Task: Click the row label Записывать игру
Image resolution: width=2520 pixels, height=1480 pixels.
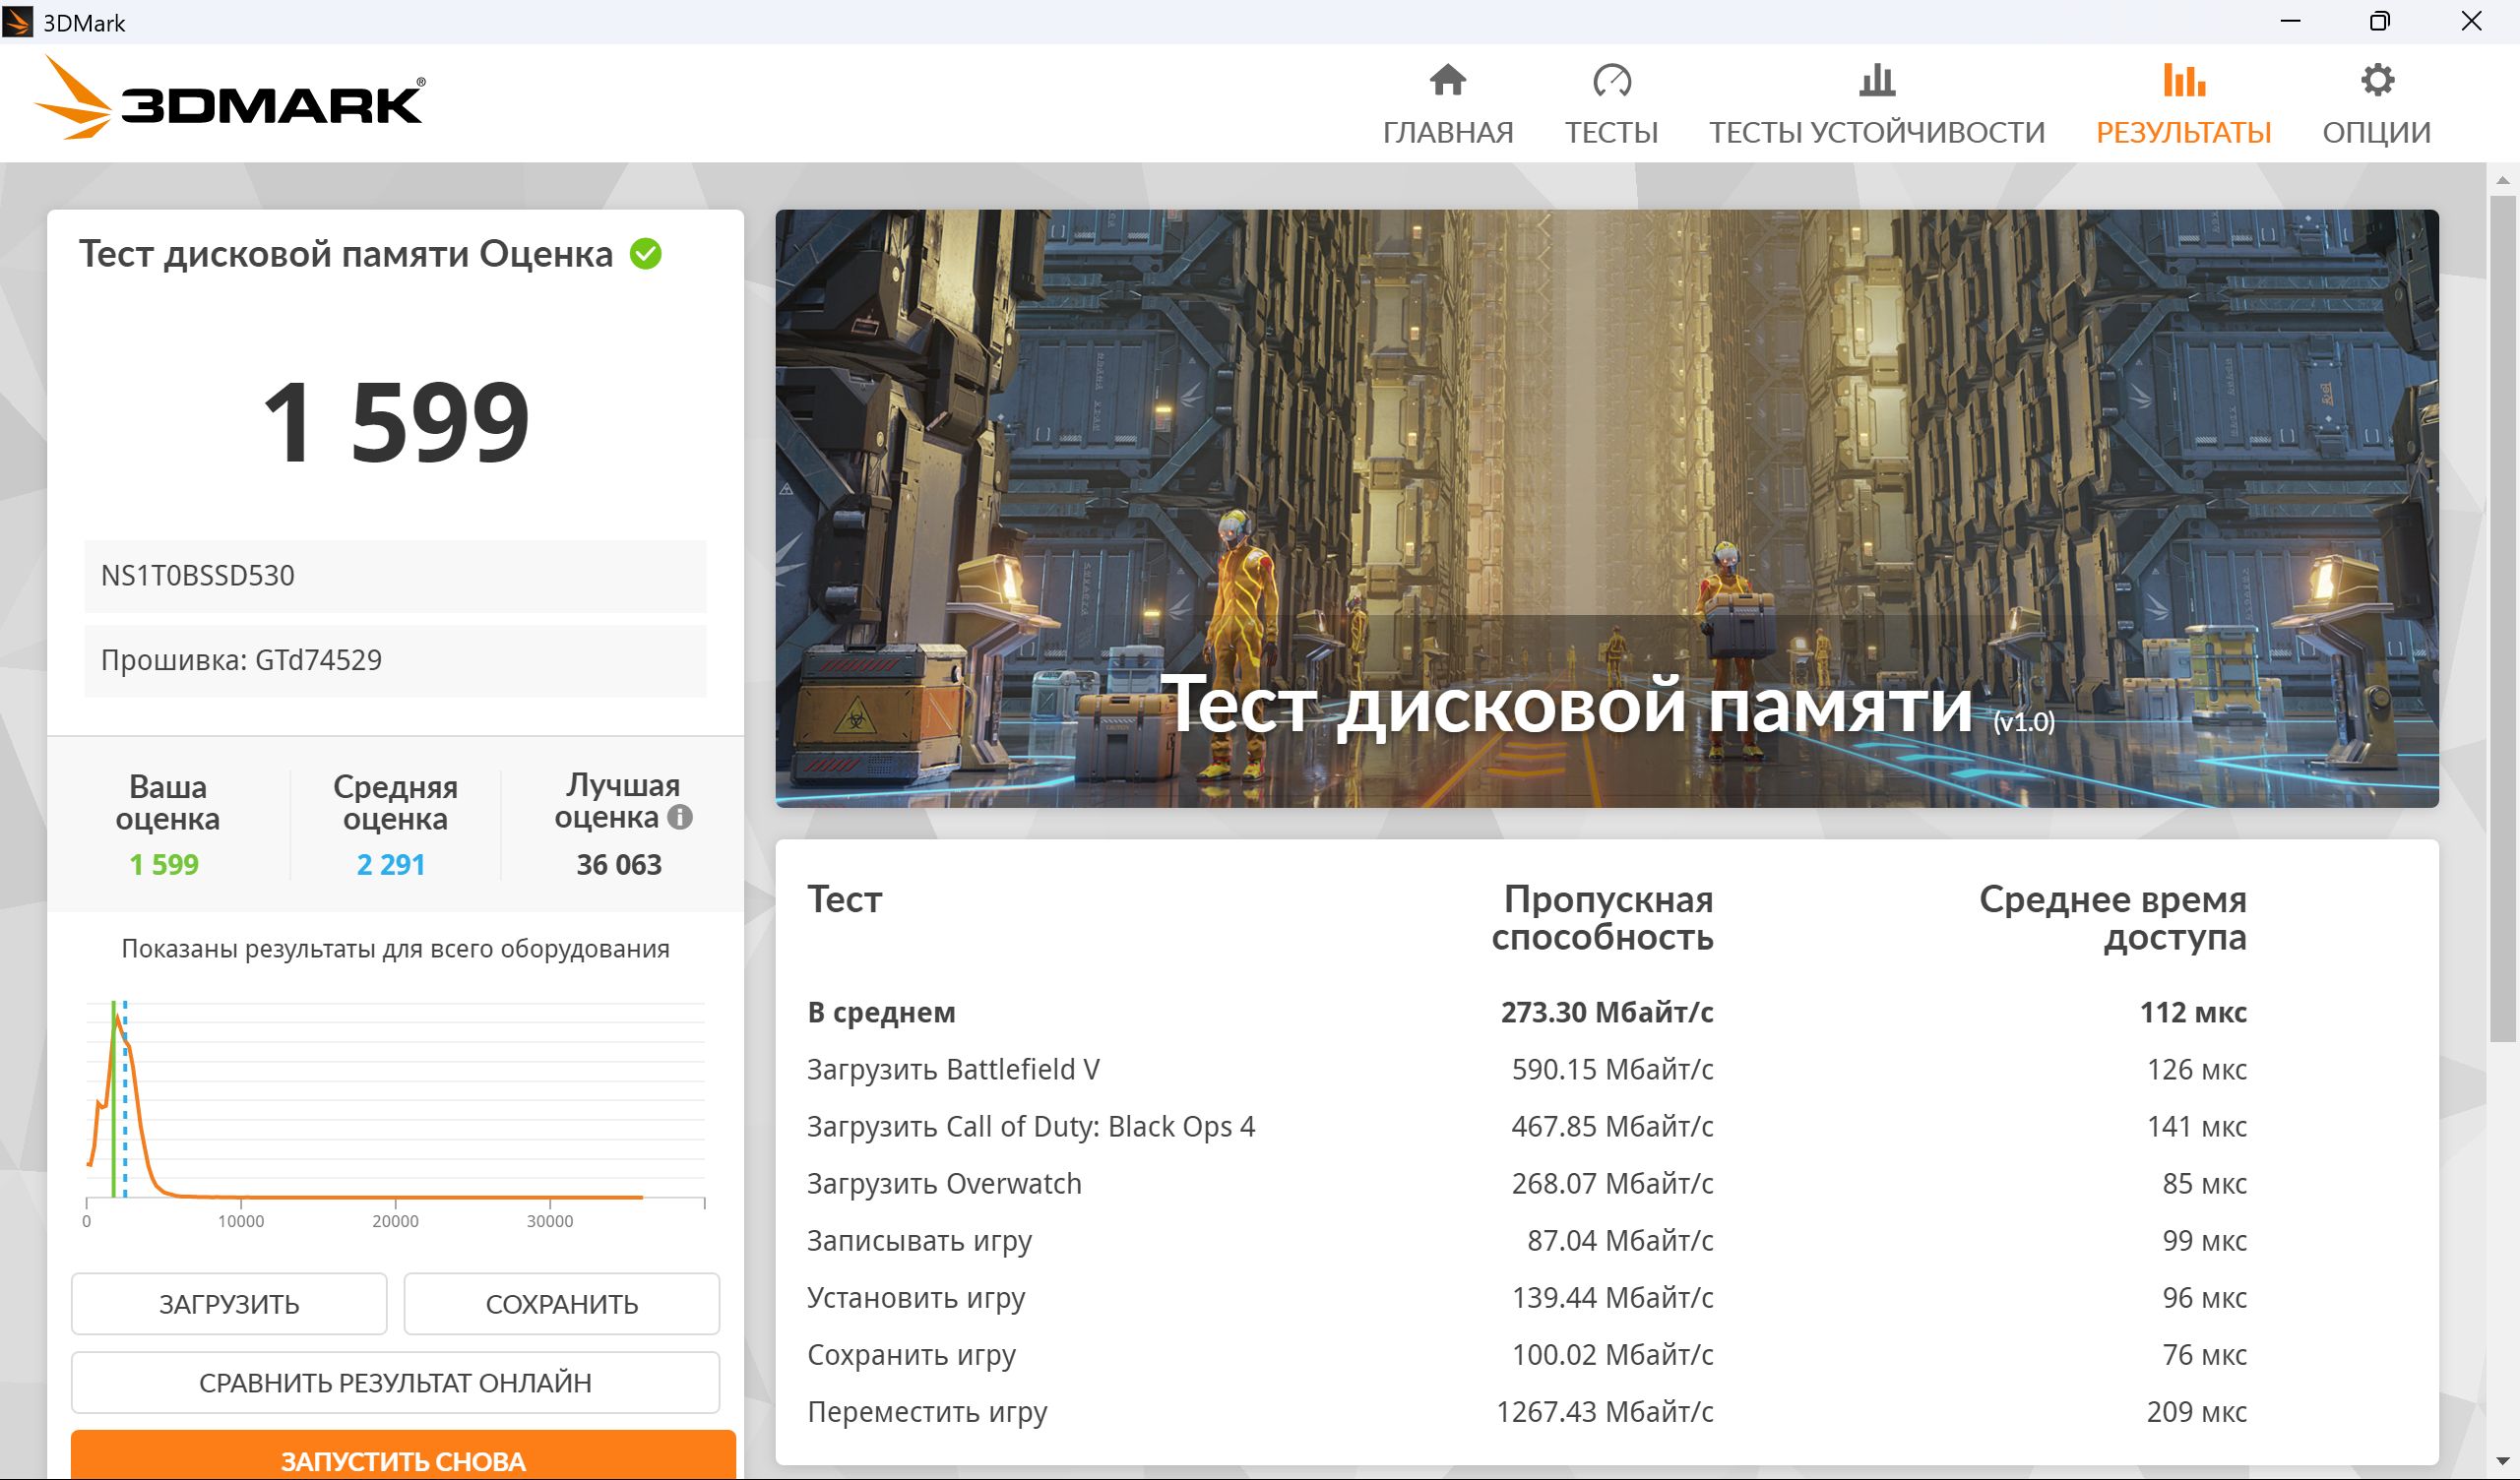Action: [919, 1241]
